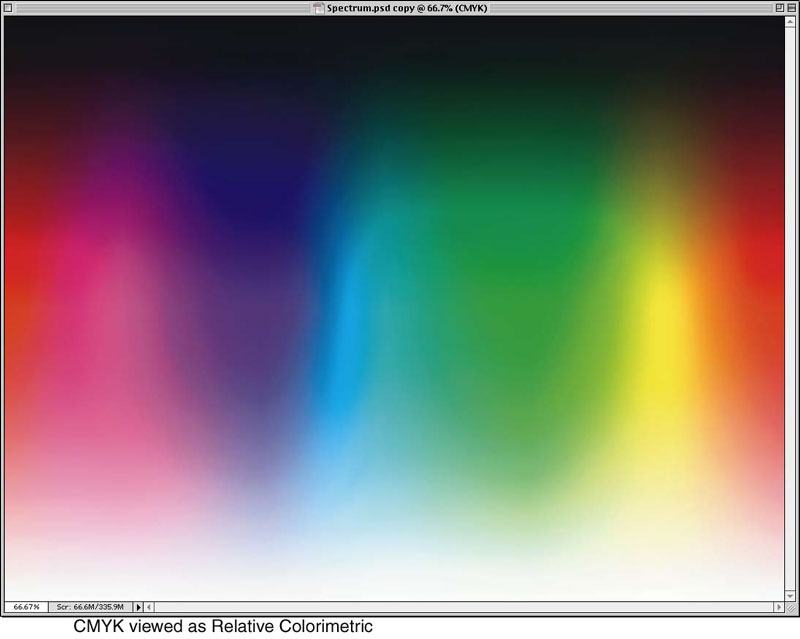
Task: Click the 66.67% zoom percentage field
Action: pos(27,607)
